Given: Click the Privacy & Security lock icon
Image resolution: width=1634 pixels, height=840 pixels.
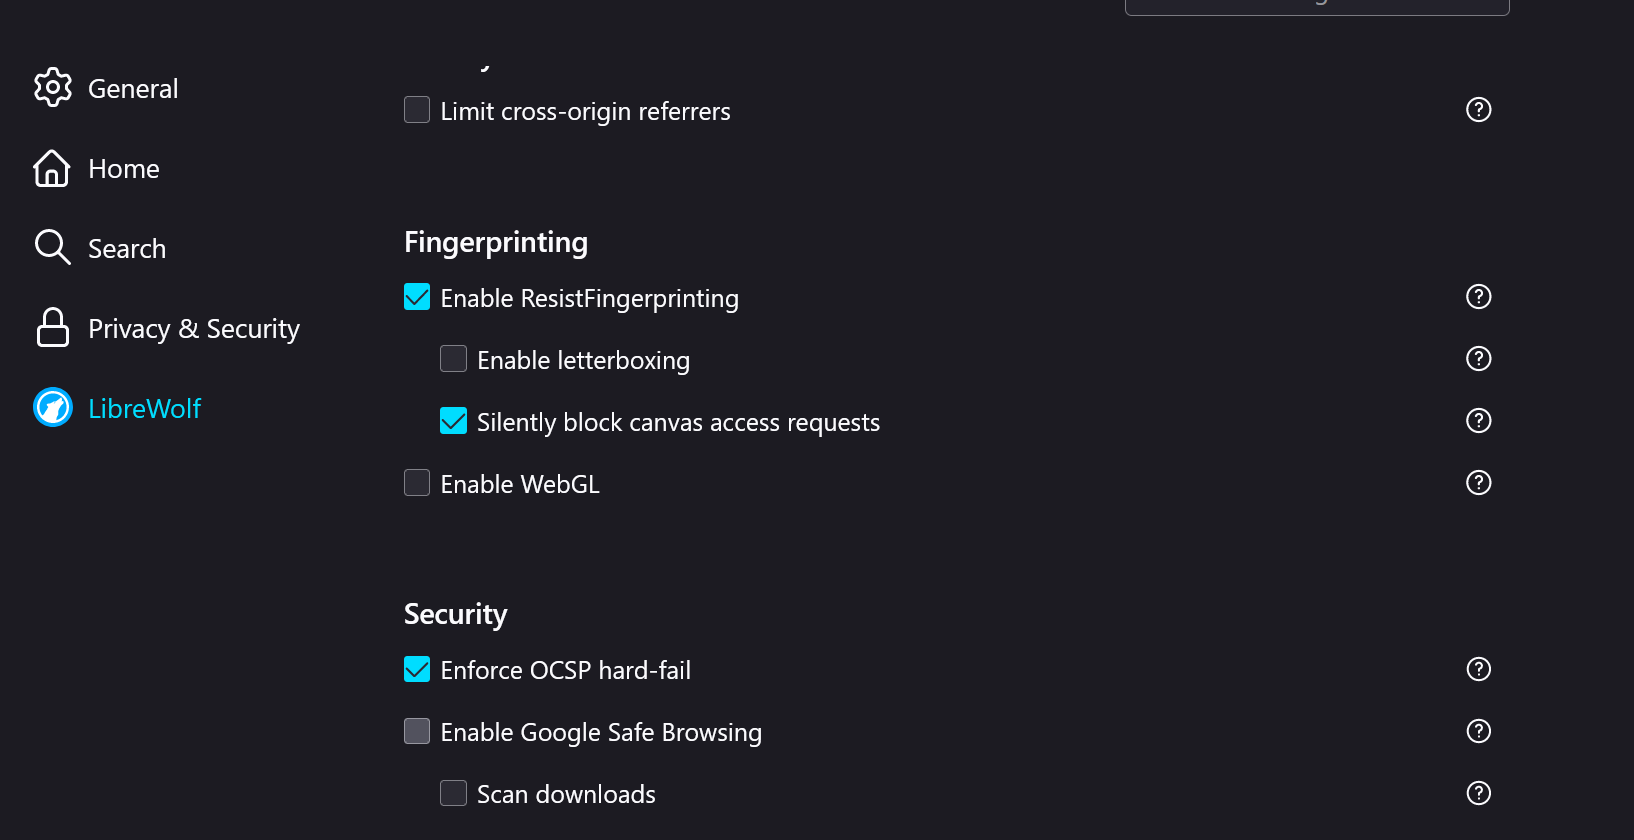Looking at the screenshot, I should point(53,328).
